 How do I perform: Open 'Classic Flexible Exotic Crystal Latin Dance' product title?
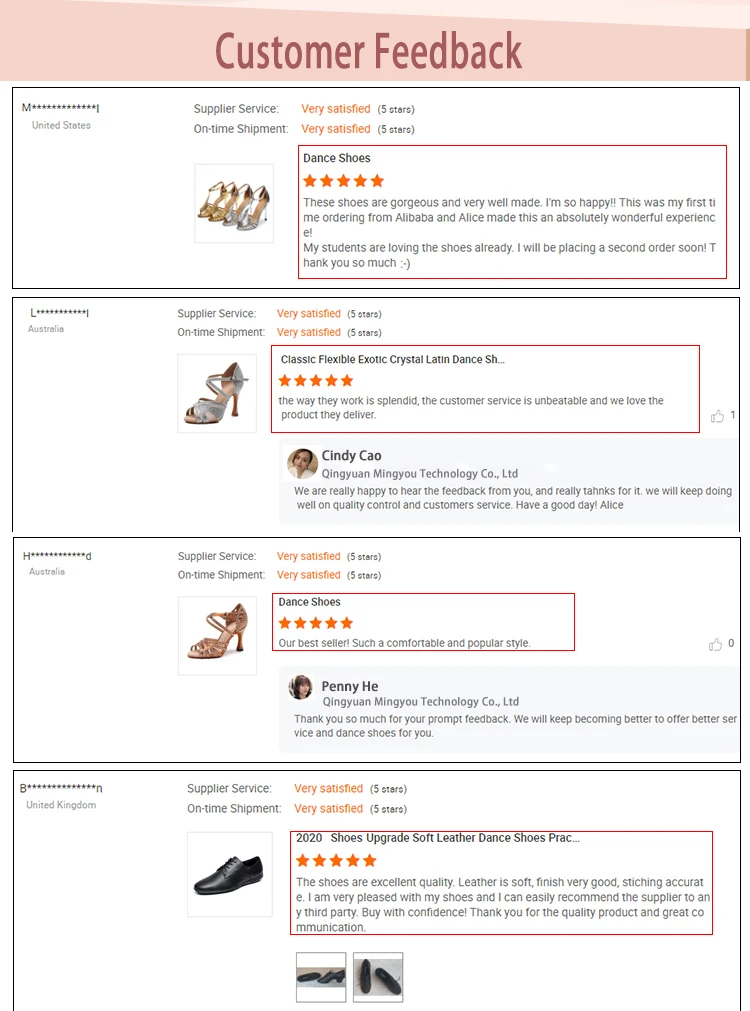(392, 360)
